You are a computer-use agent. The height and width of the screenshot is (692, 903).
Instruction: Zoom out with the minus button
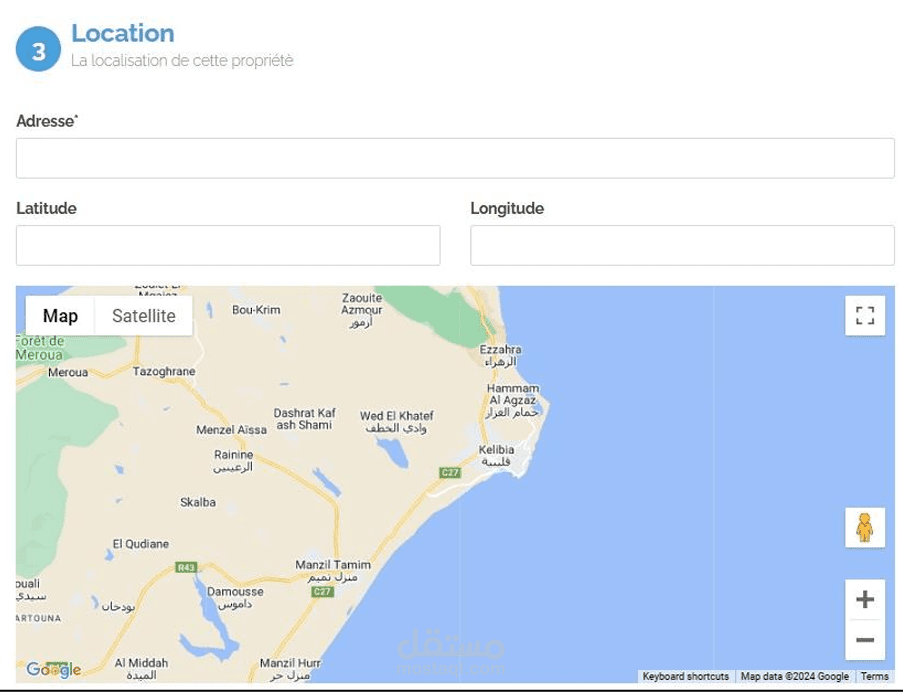[864, 640]
